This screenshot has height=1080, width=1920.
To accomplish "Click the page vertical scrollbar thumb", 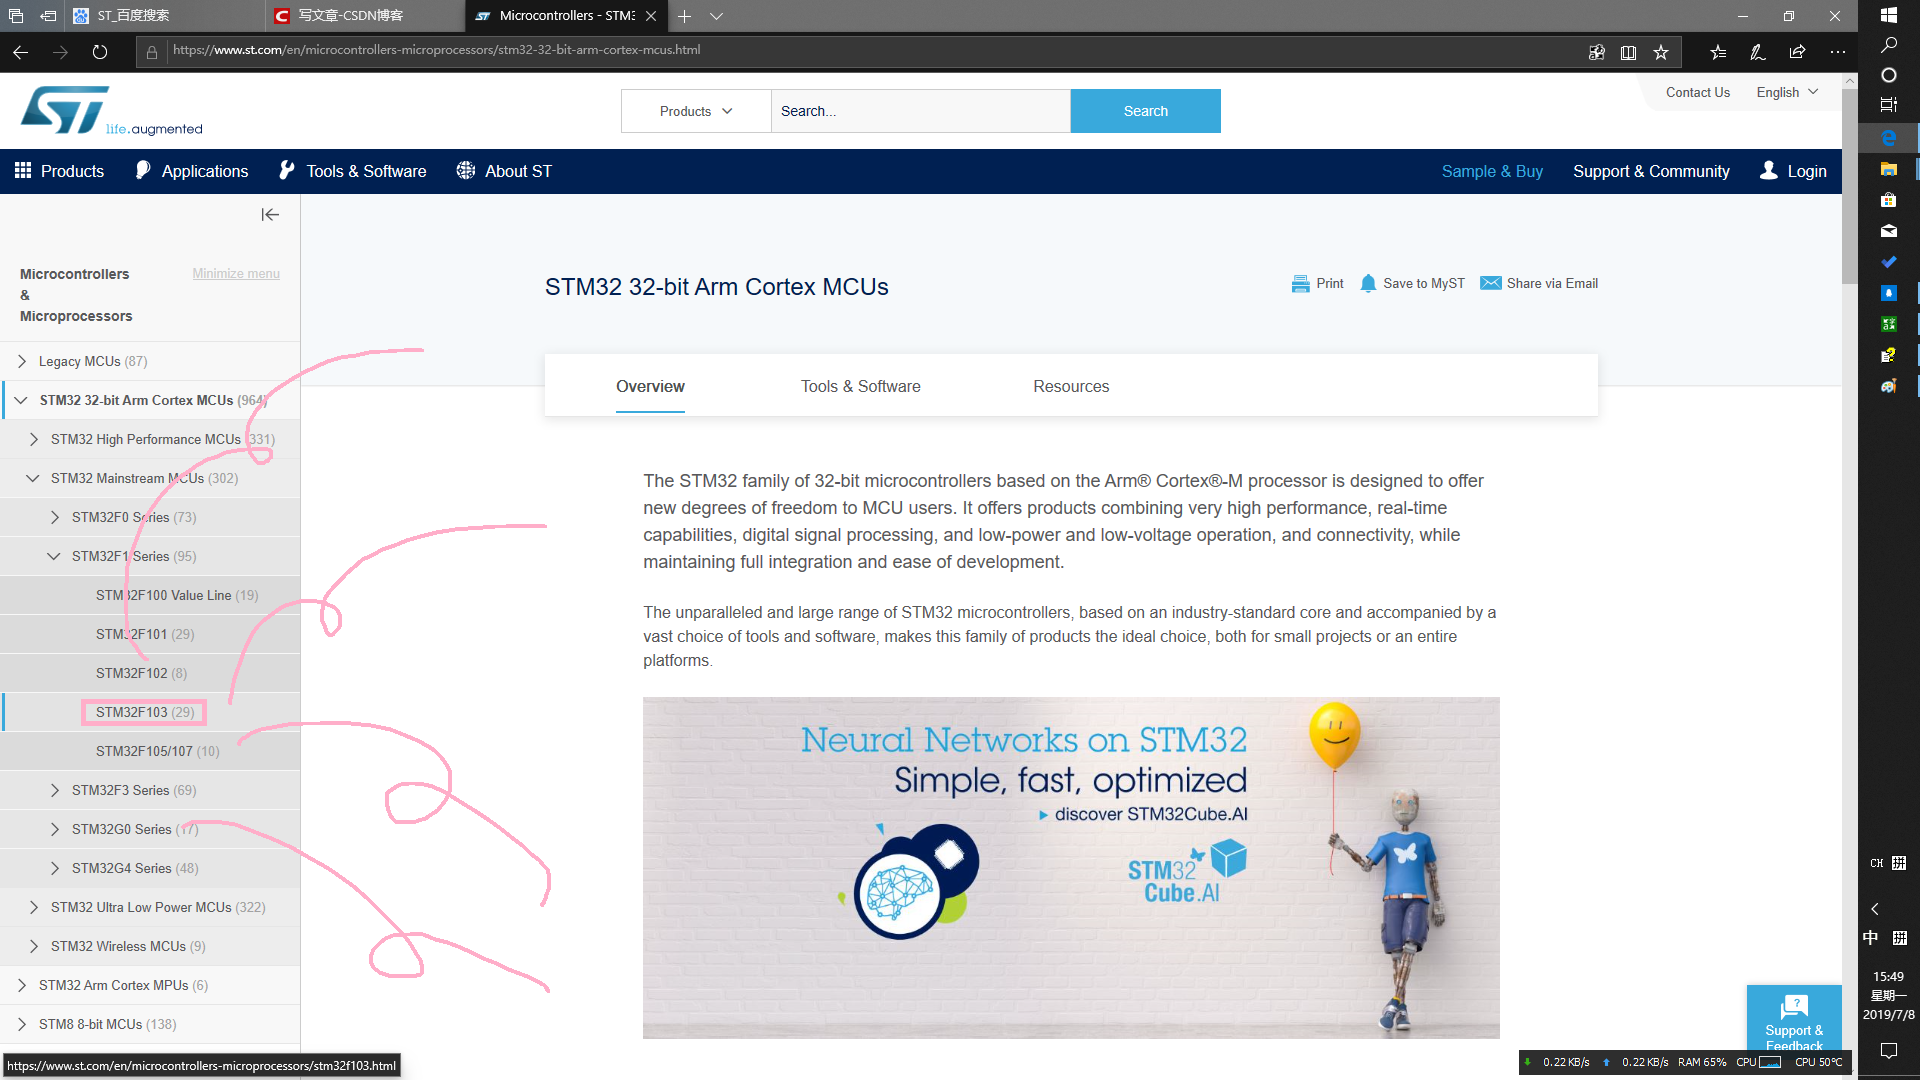I will pos(1850,185).
